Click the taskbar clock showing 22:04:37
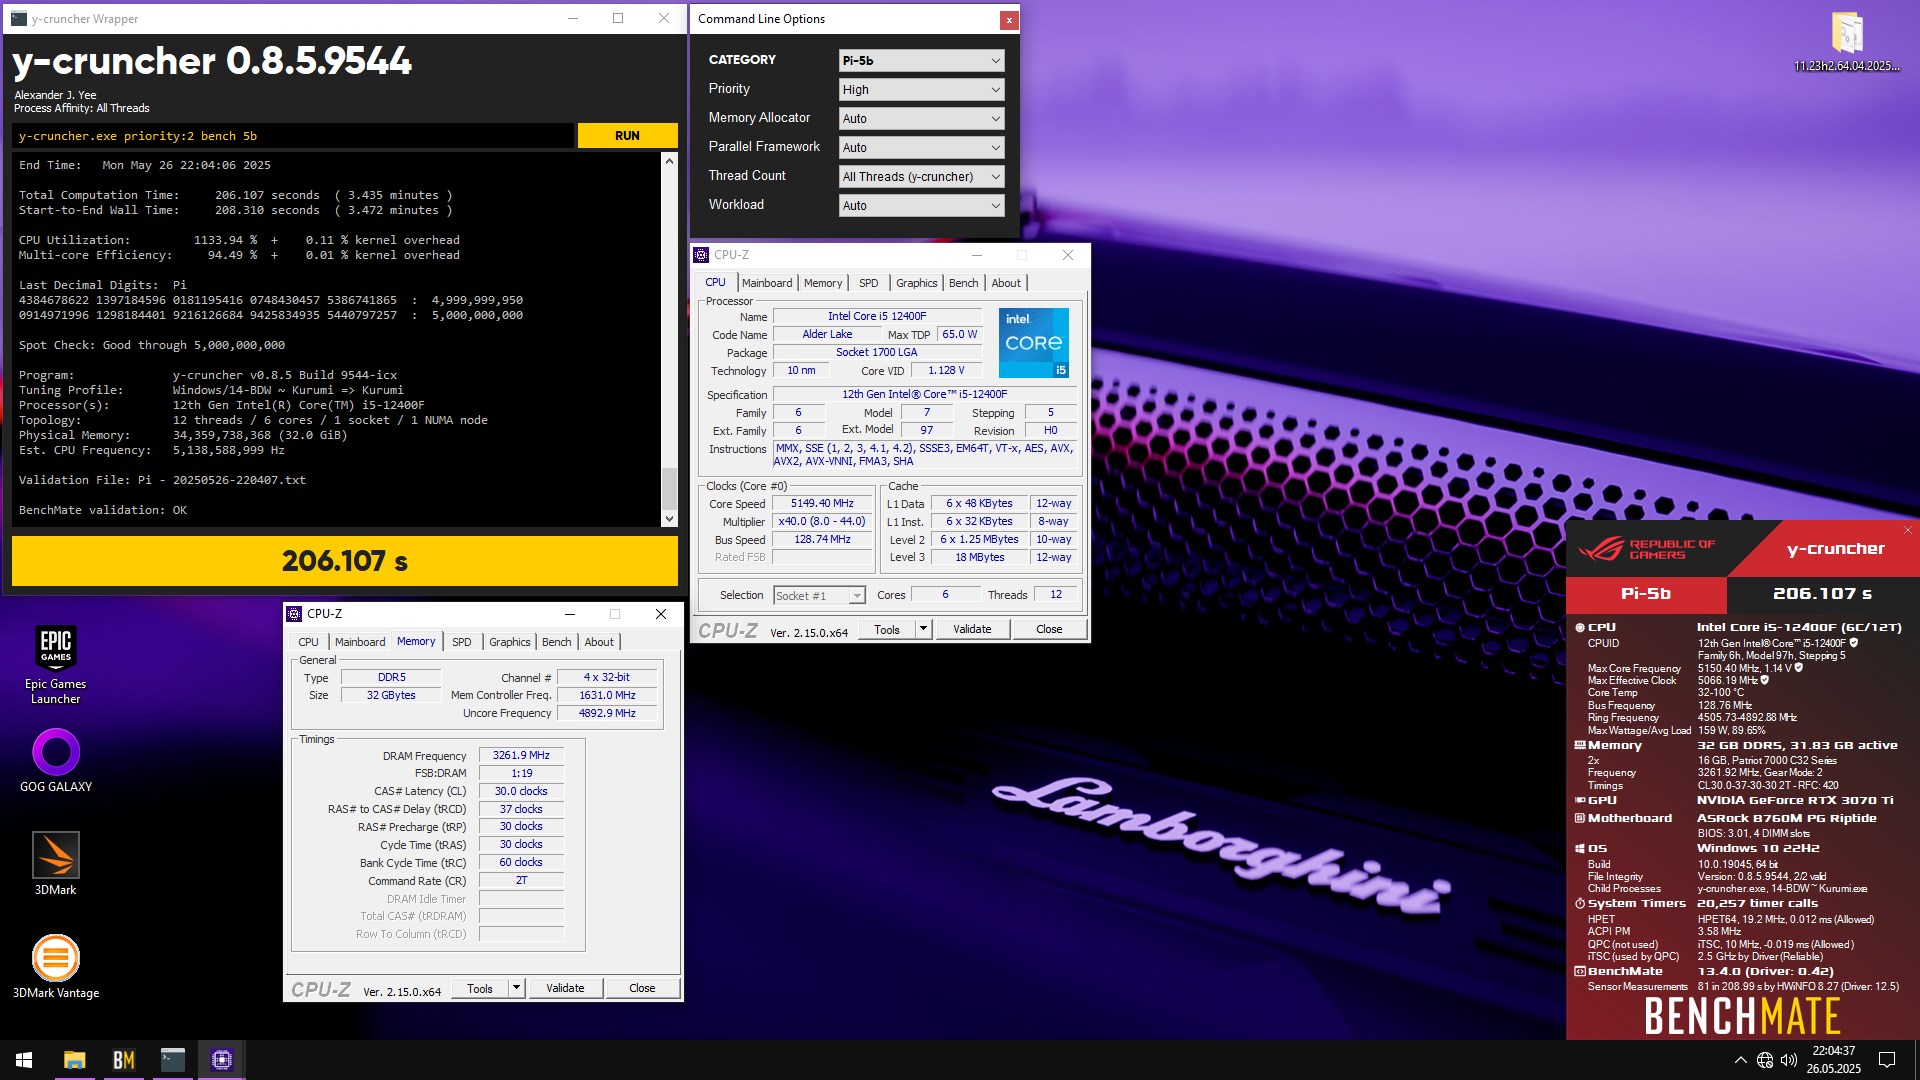 pyautogui.click(x=1833, y=1060)
